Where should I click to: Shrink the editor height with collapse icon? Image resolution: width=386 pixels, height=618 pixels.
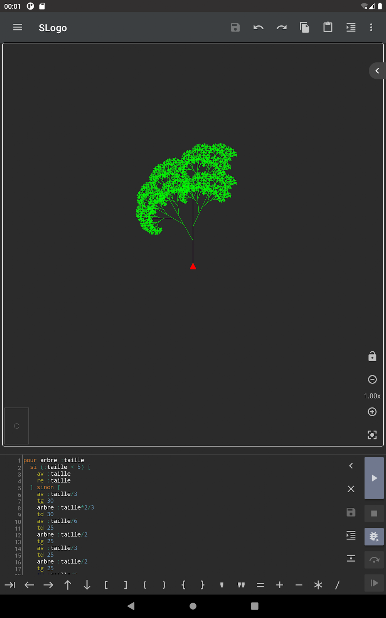[x=351, y=558]
